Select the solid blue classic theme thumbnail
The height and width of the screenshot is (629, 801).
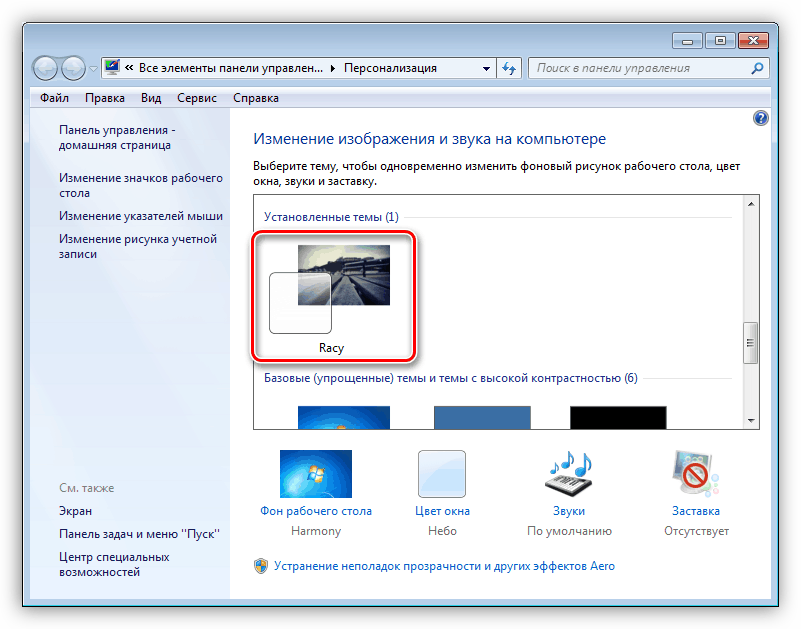pos(482,417)
